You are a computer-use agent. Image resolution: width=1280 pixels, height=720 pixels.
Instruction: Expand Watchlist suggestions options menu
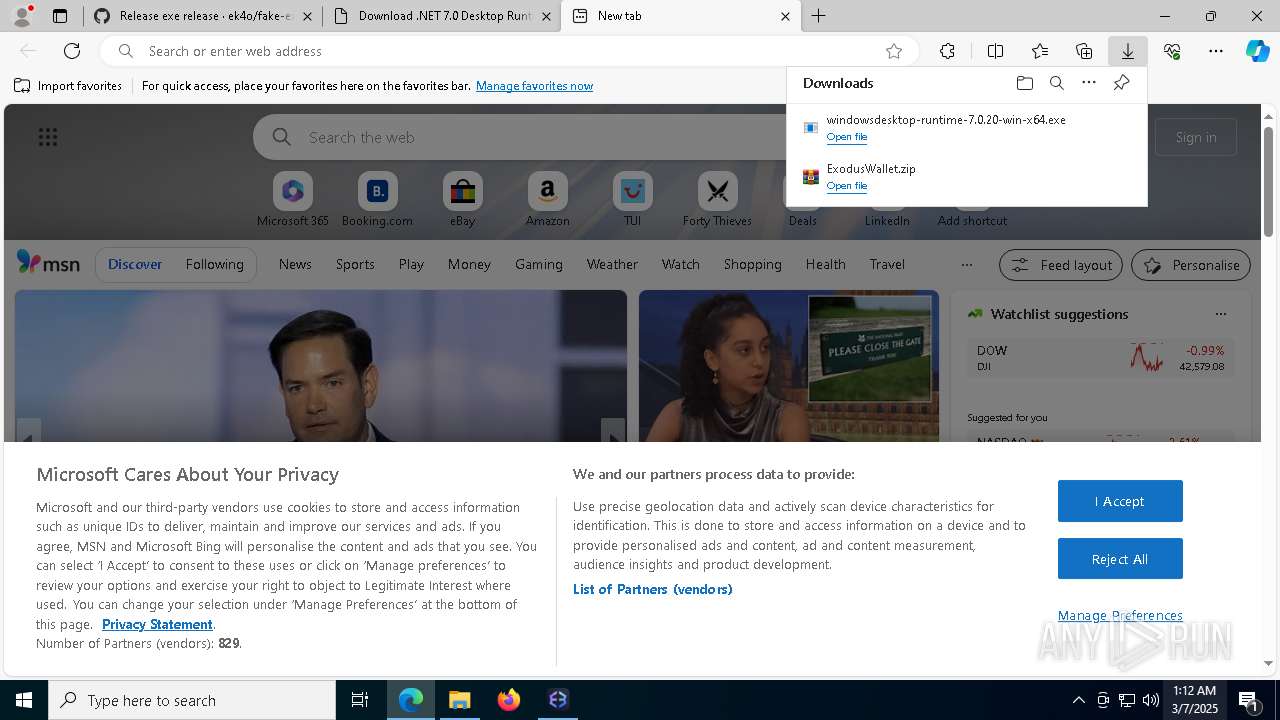pos(1220,314)
